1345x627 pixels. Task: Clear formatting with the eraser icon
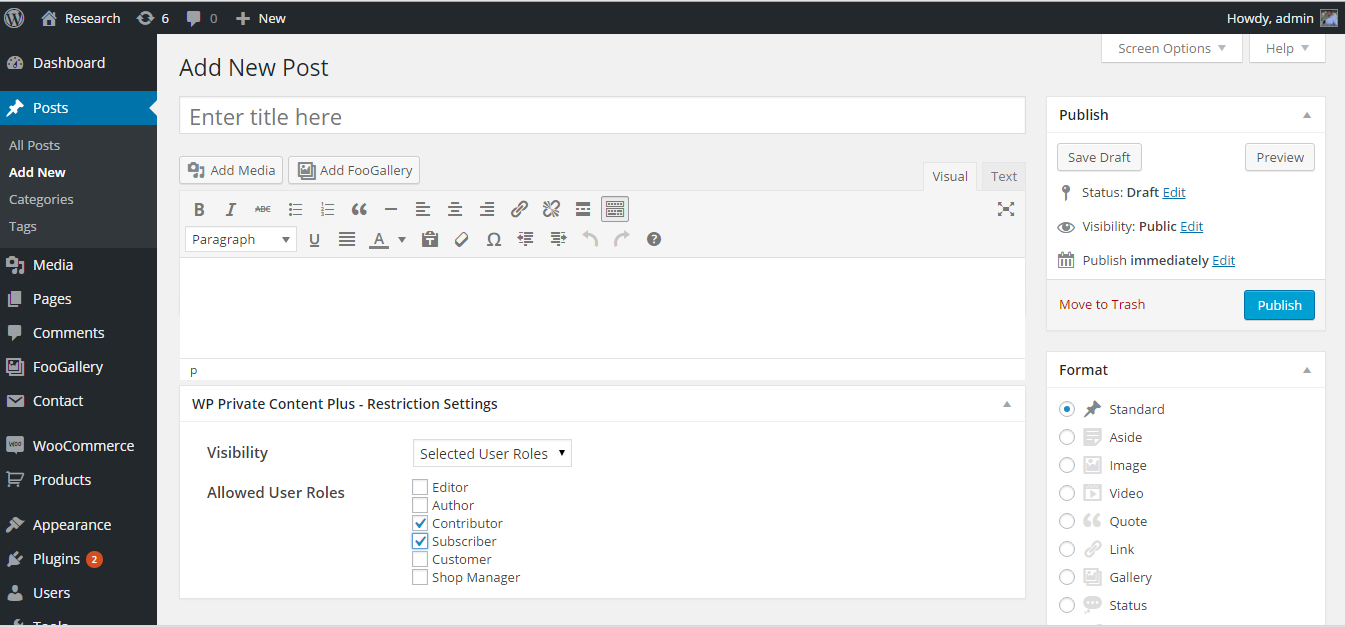461,239
